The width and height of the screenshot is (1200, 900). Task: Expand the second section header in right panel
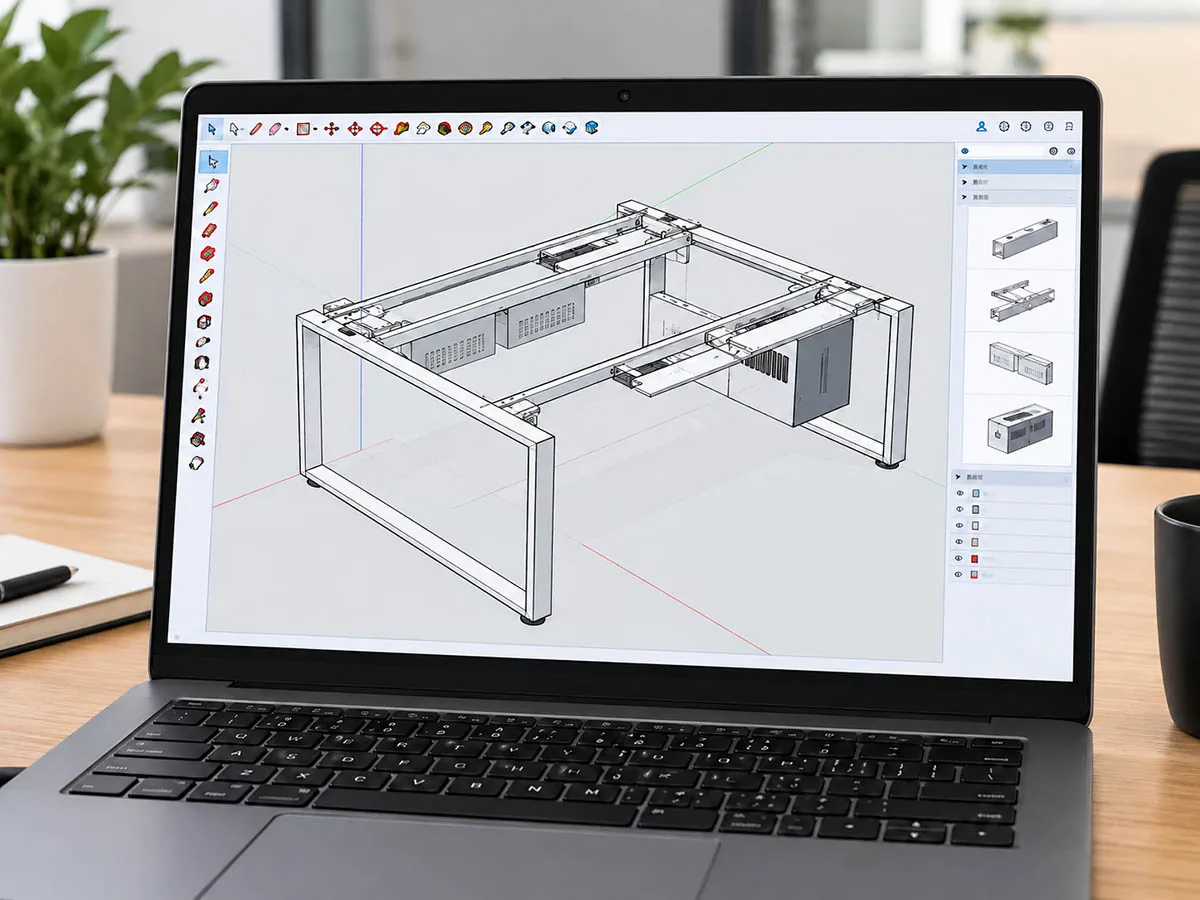point(1018,182)
